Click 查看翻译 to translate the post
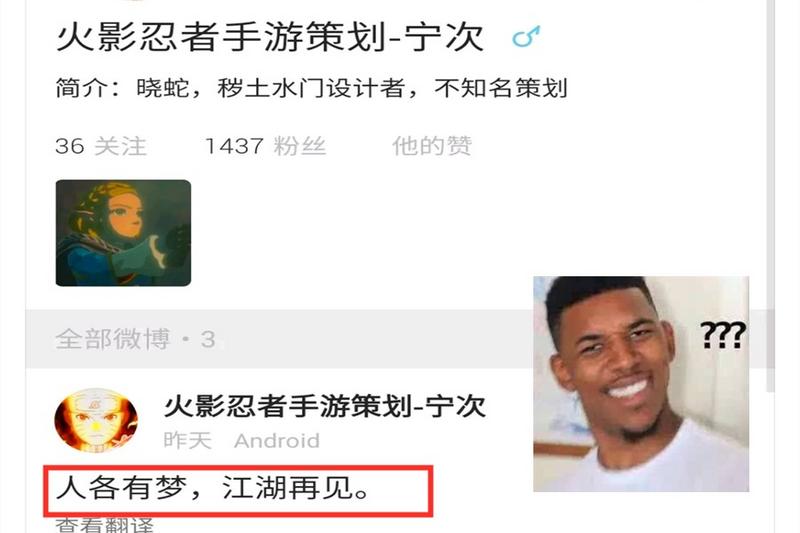 (105, 525)
